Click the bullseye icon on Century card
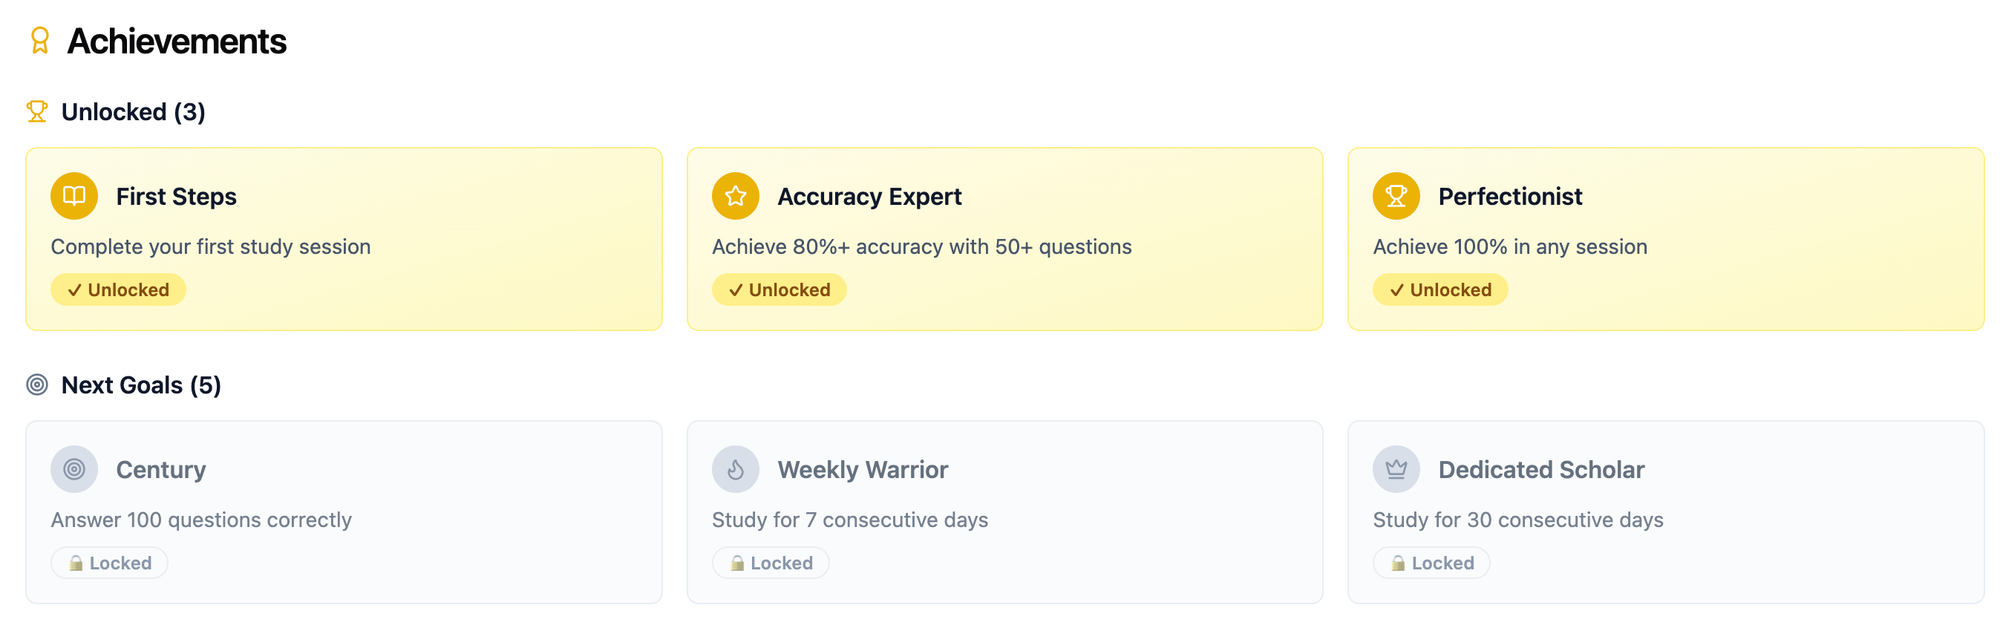Viewport: 2000px width, 628px height. 74,469
